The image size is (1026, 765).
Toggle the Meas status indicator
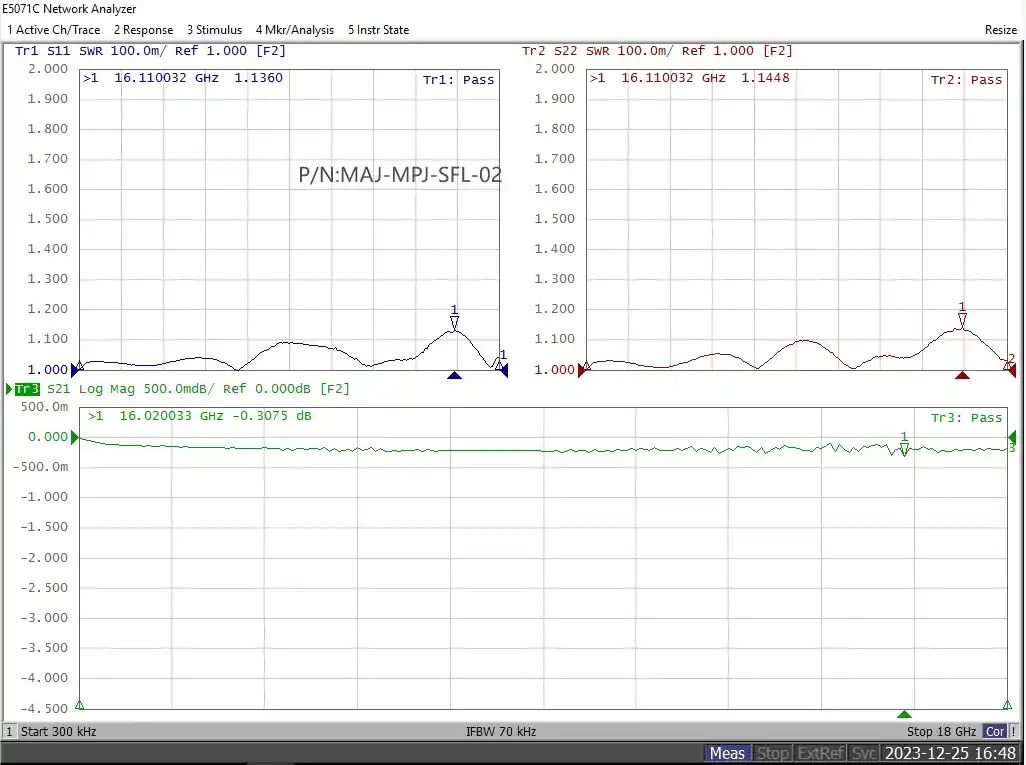[x=727, y=753]
